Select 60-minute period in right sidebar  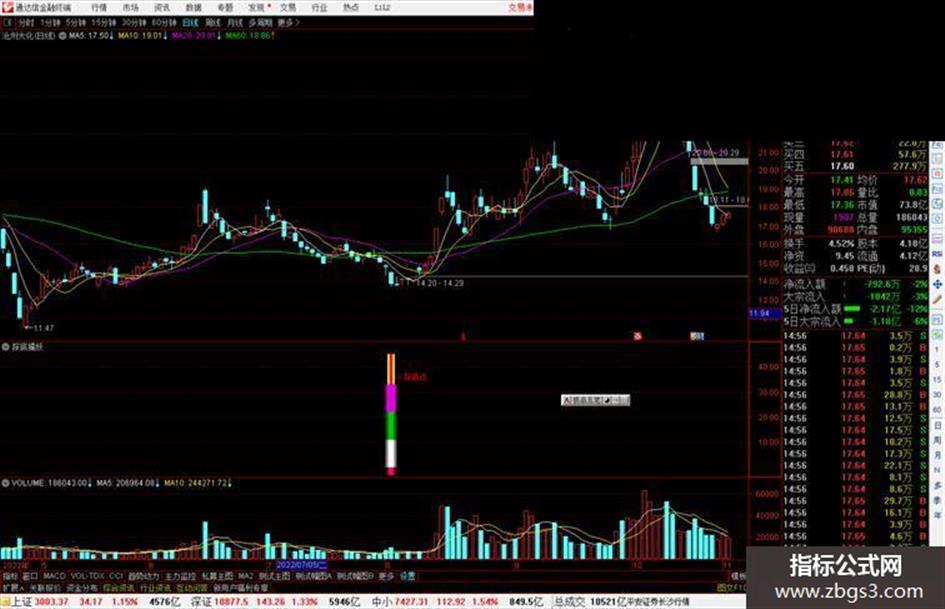pos(937,410)
